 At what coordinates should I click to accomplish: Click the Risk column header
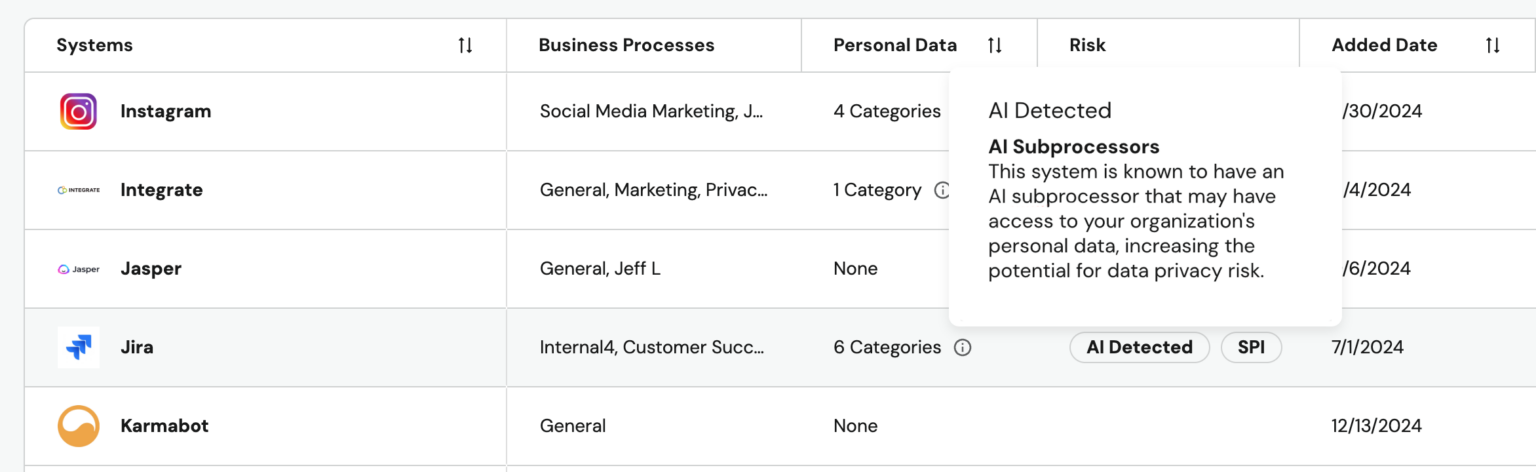pos(1087,45)
